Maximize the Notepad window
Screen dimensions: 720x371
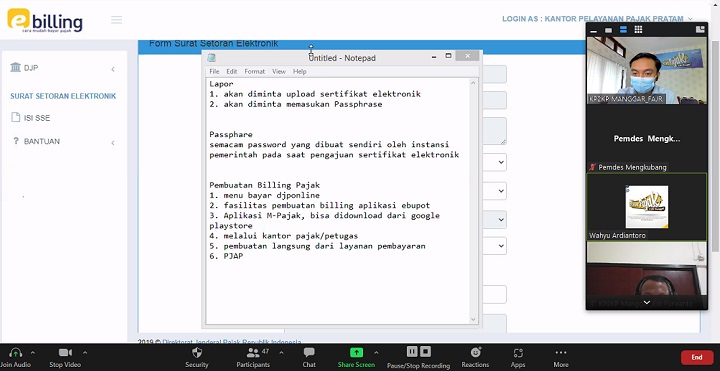point(449,56)
